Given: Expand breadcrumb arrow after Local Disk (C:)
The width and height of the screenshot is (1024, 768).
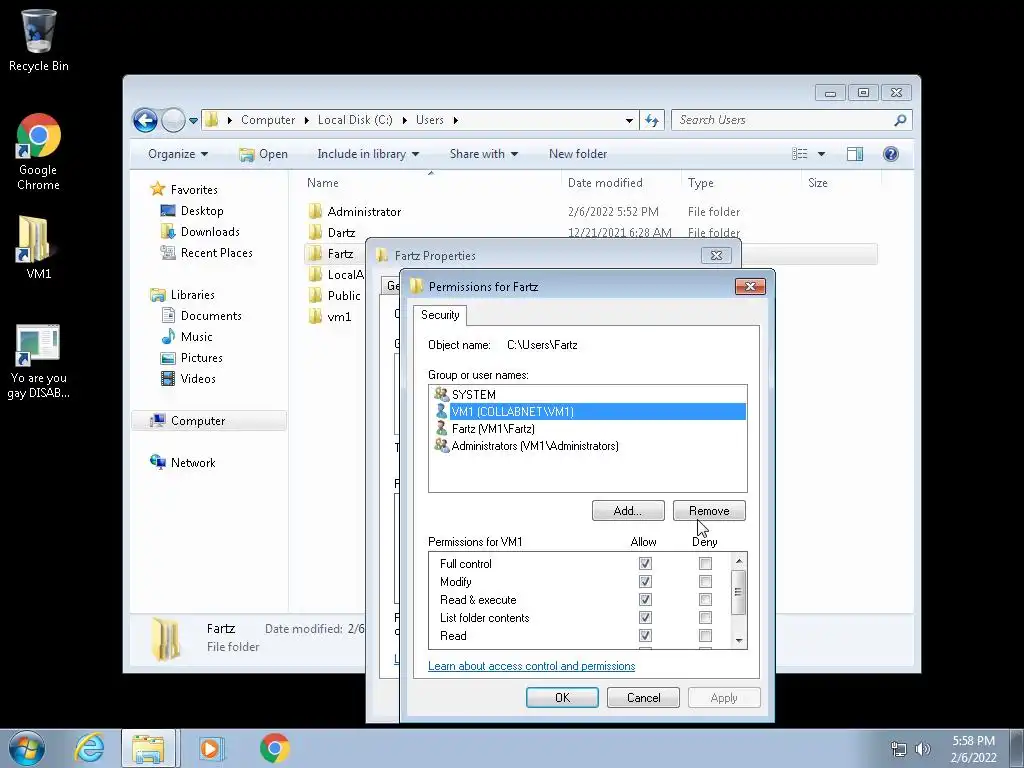Looking at the screenshot, I should pyautogui.click(x=404, y=120).
